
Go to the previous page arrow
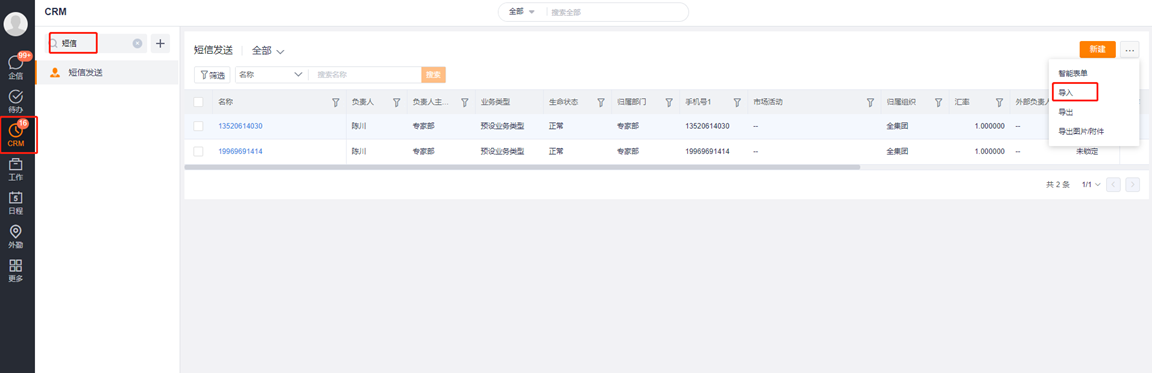tap(1113, 184)
